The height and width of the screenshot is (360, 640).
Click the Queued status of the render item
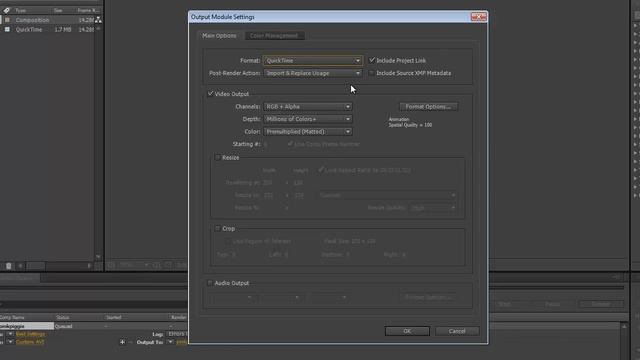pos(63,326)
